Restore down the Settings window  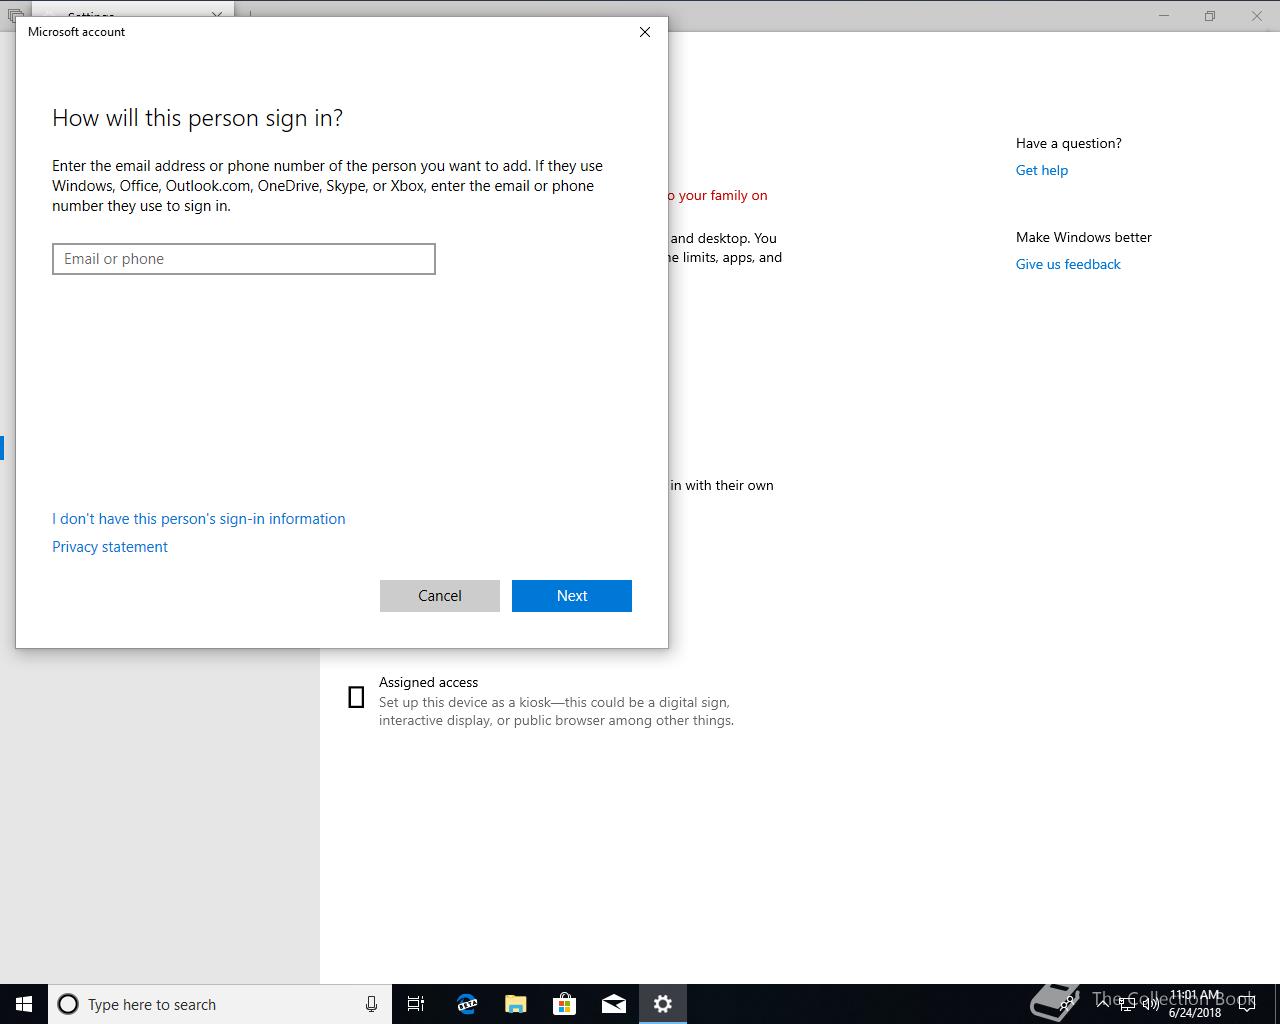click(x=1210, y=16)
